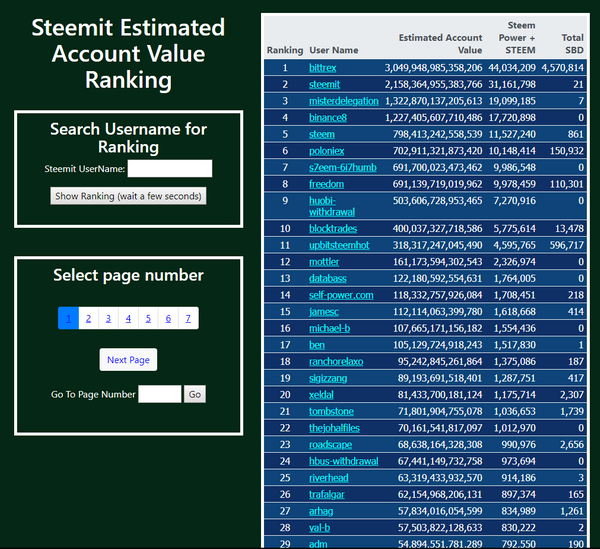This screenshot has height=549, width=600.
Task: Click the Search Username for Ranking heading
Action: coord(128,138)
